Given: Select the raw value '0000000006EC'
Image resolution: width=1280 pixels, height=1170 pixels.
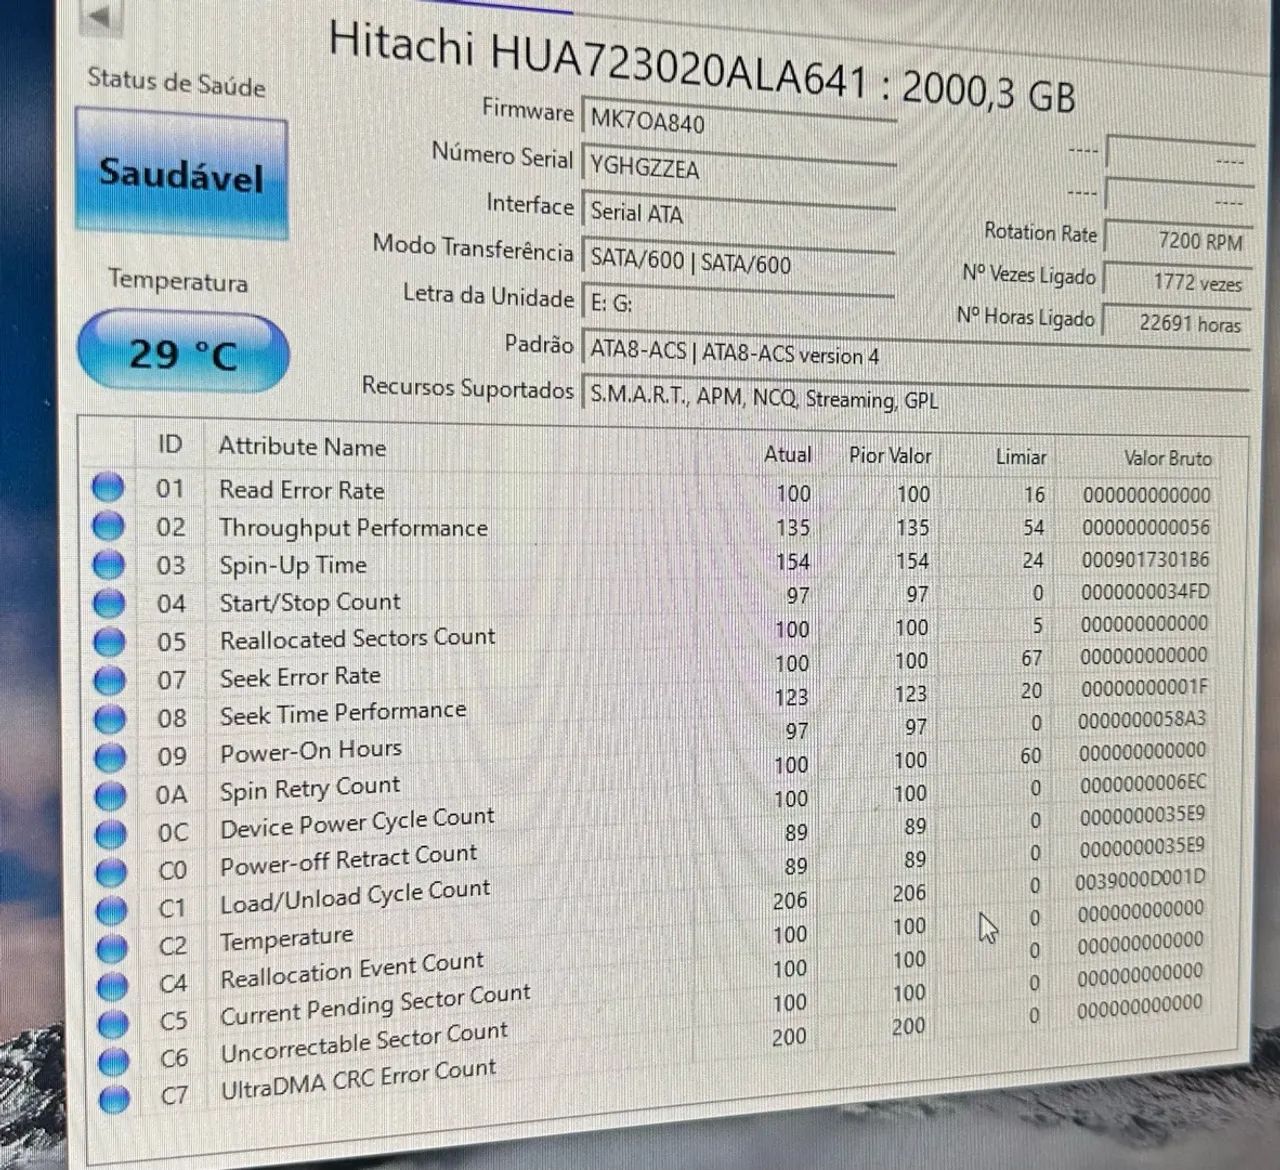Looking at the screenshot, I should coord(1143,784).
